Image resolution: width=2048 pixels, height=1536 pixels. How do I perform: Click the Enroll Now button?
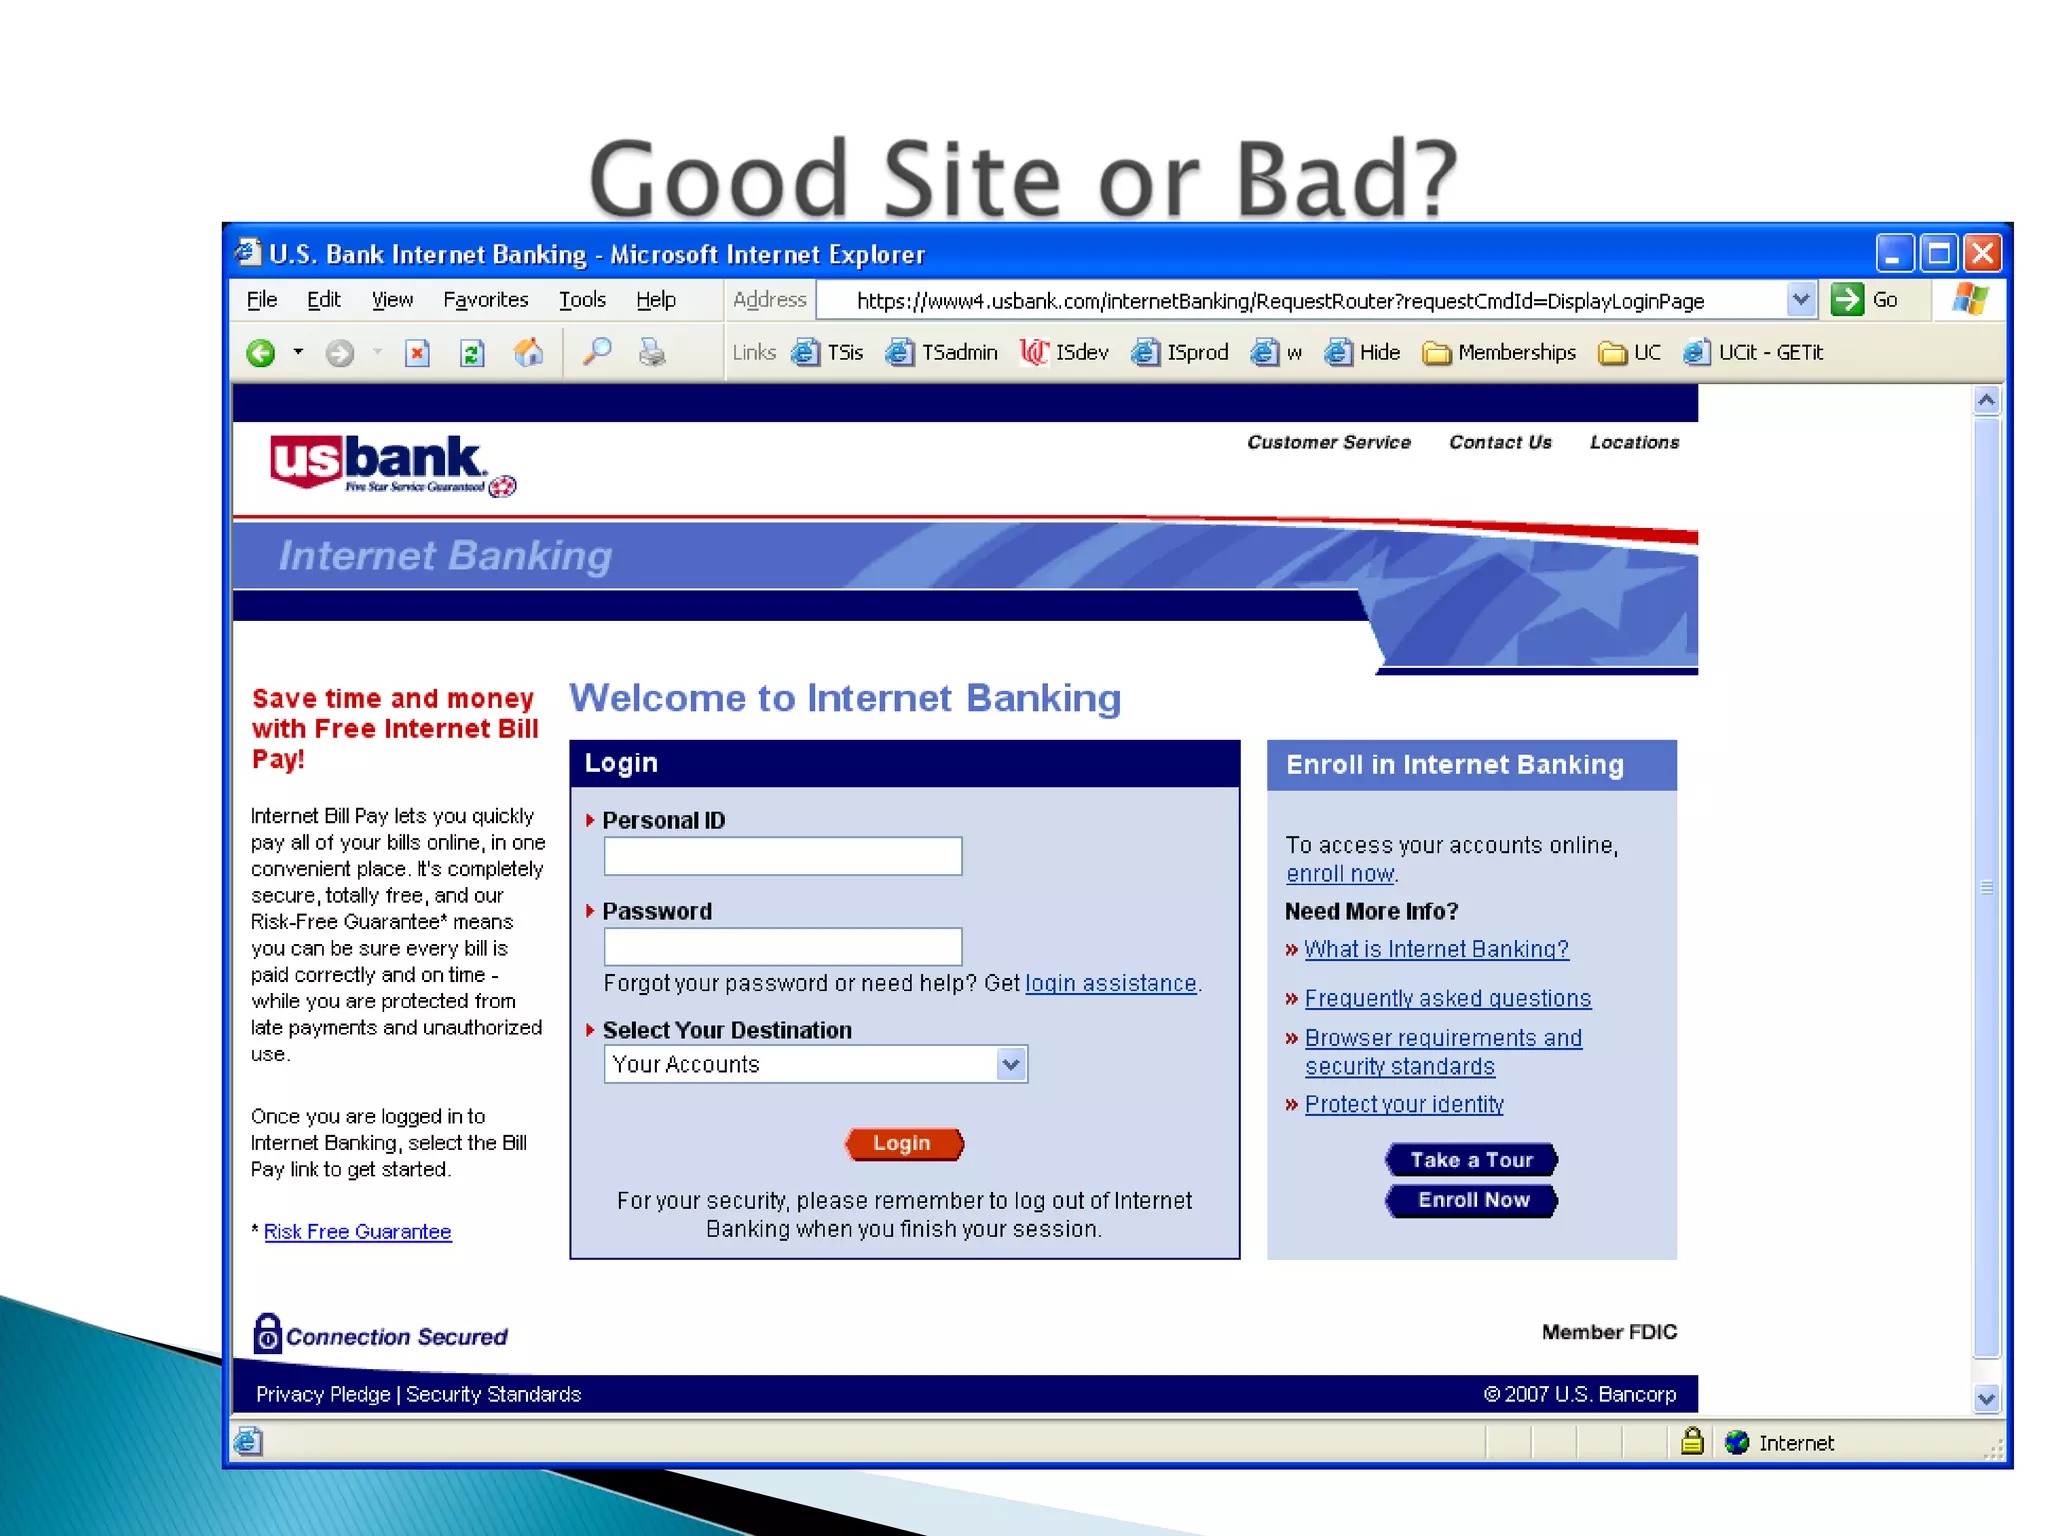[x=1472, y=1200]
